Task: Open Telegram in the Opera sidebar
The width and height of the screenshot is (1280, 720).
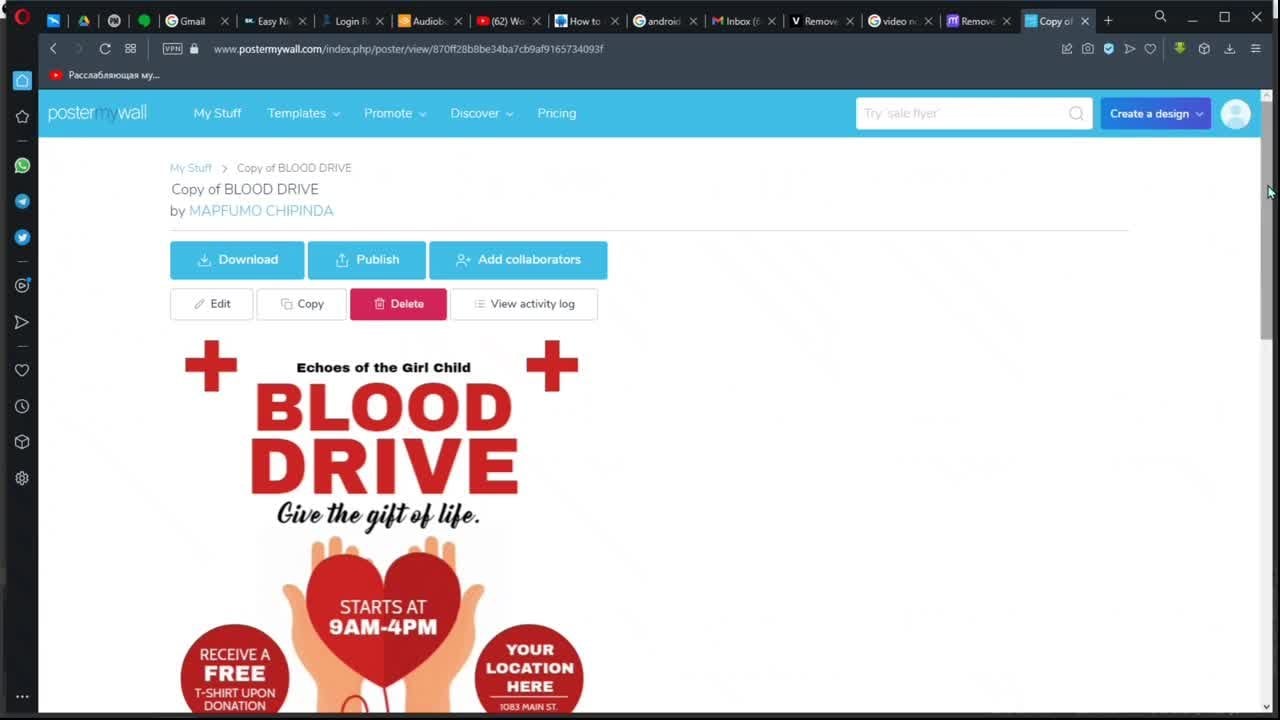Action: tap(22, 202)
